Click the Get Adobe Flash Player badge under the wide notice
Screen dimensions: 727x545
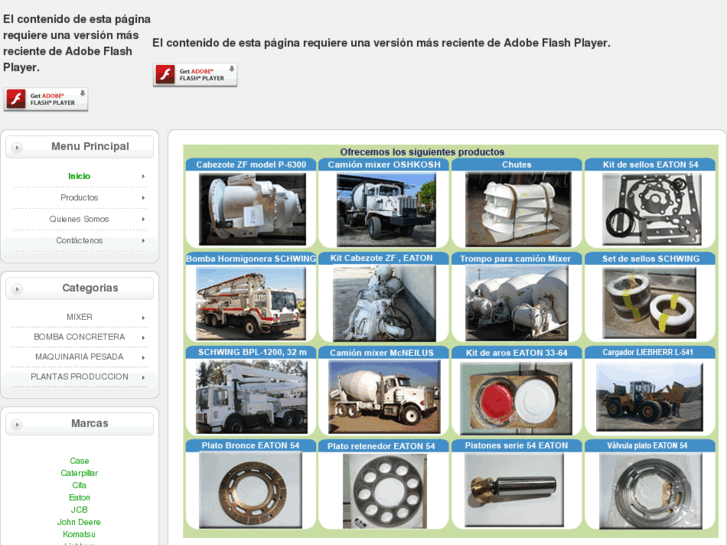coord(195,75)
